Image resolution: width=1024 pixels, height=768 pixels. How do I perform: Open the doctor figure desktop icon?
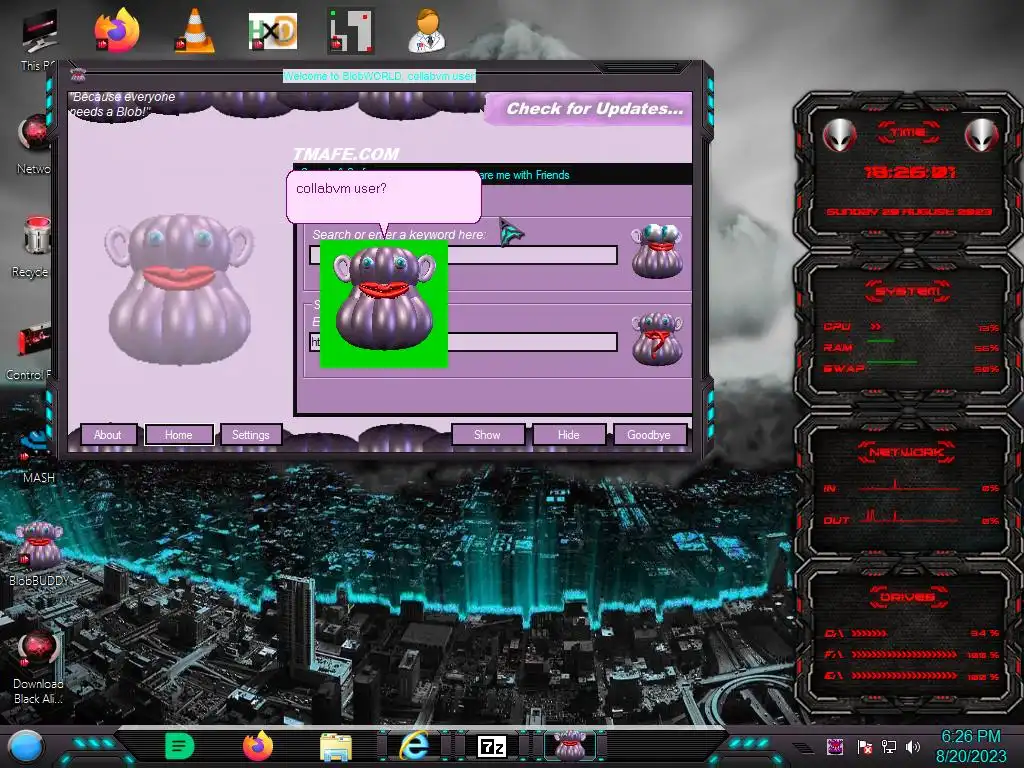427,30
